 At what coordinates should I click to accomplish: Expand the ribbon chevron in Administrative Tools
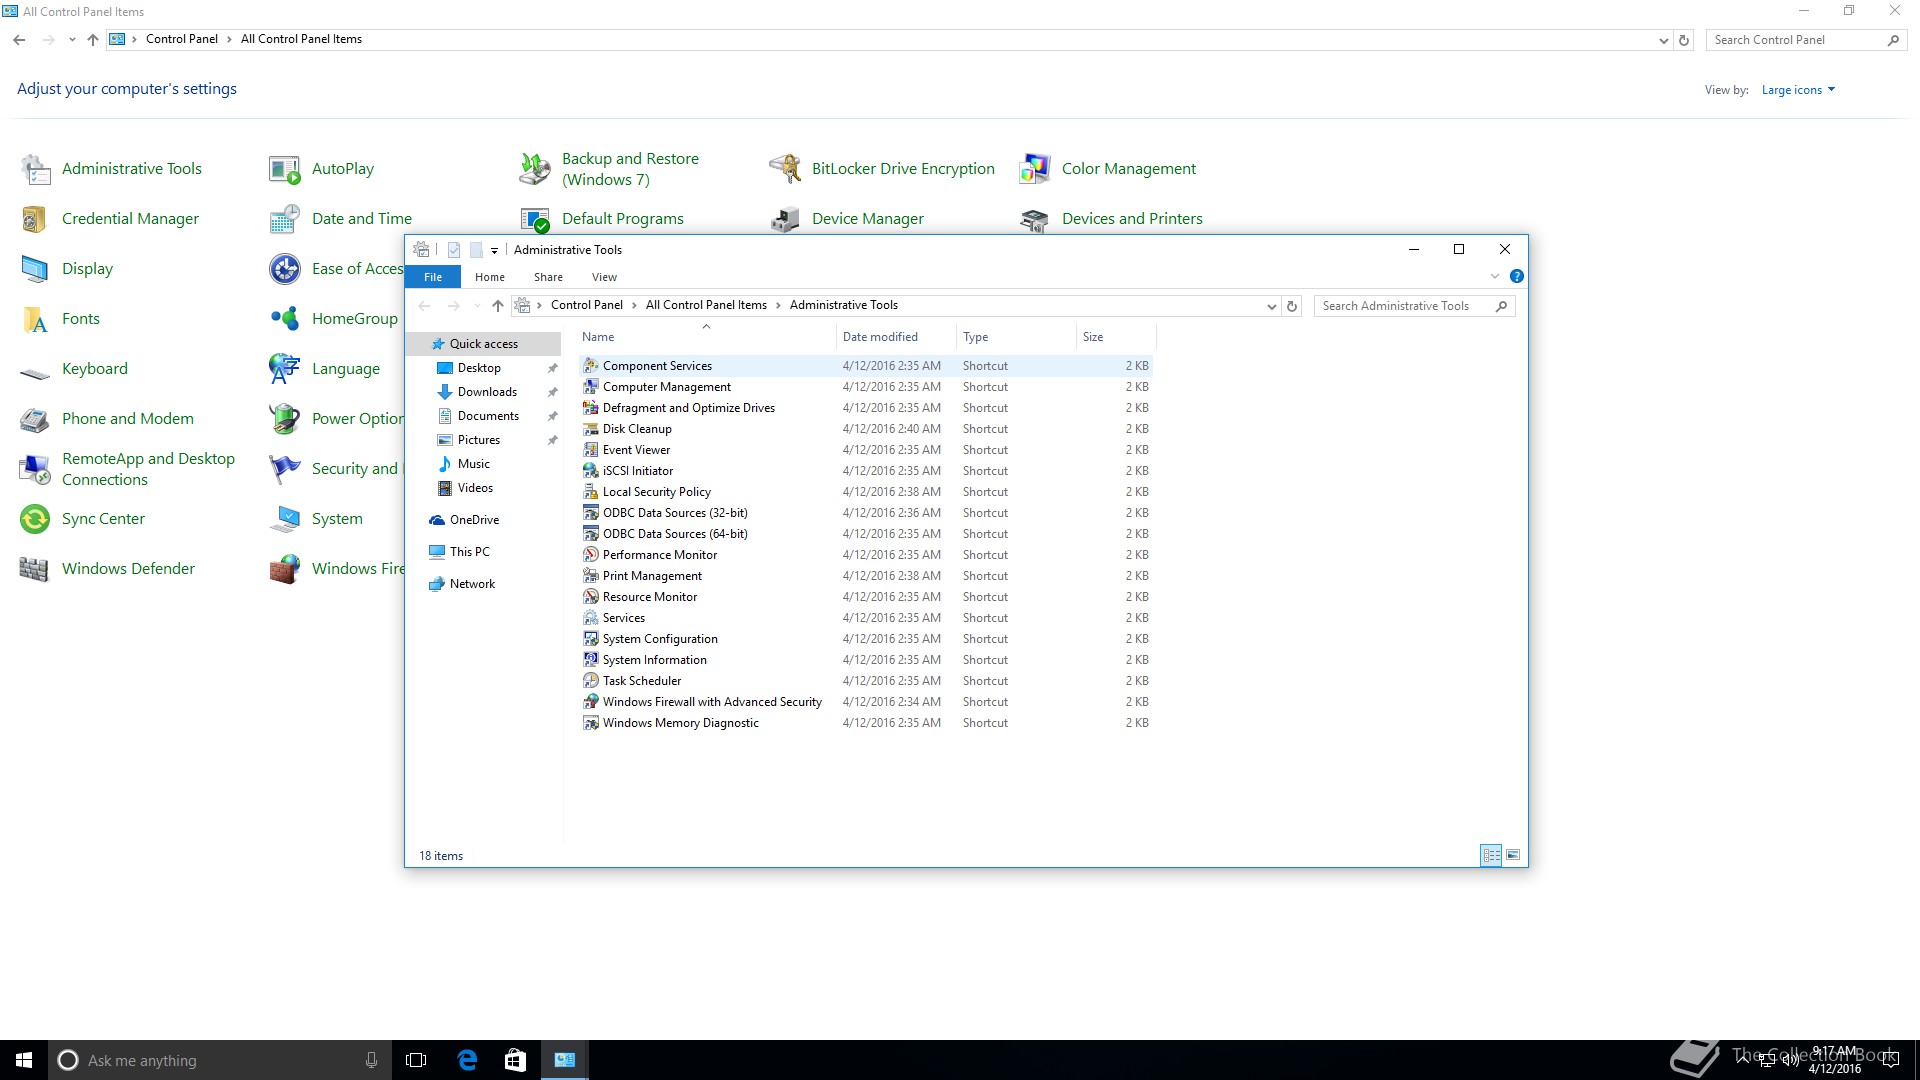click(1495, 276)
